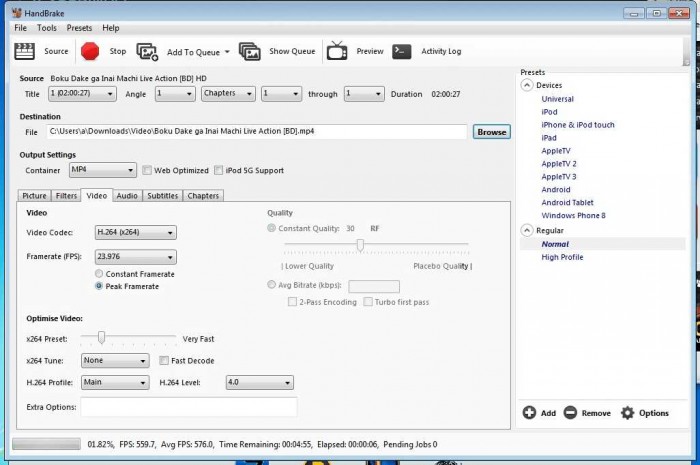Click the plus Add preset icon
Screen dimensions: 700x465
529,413
